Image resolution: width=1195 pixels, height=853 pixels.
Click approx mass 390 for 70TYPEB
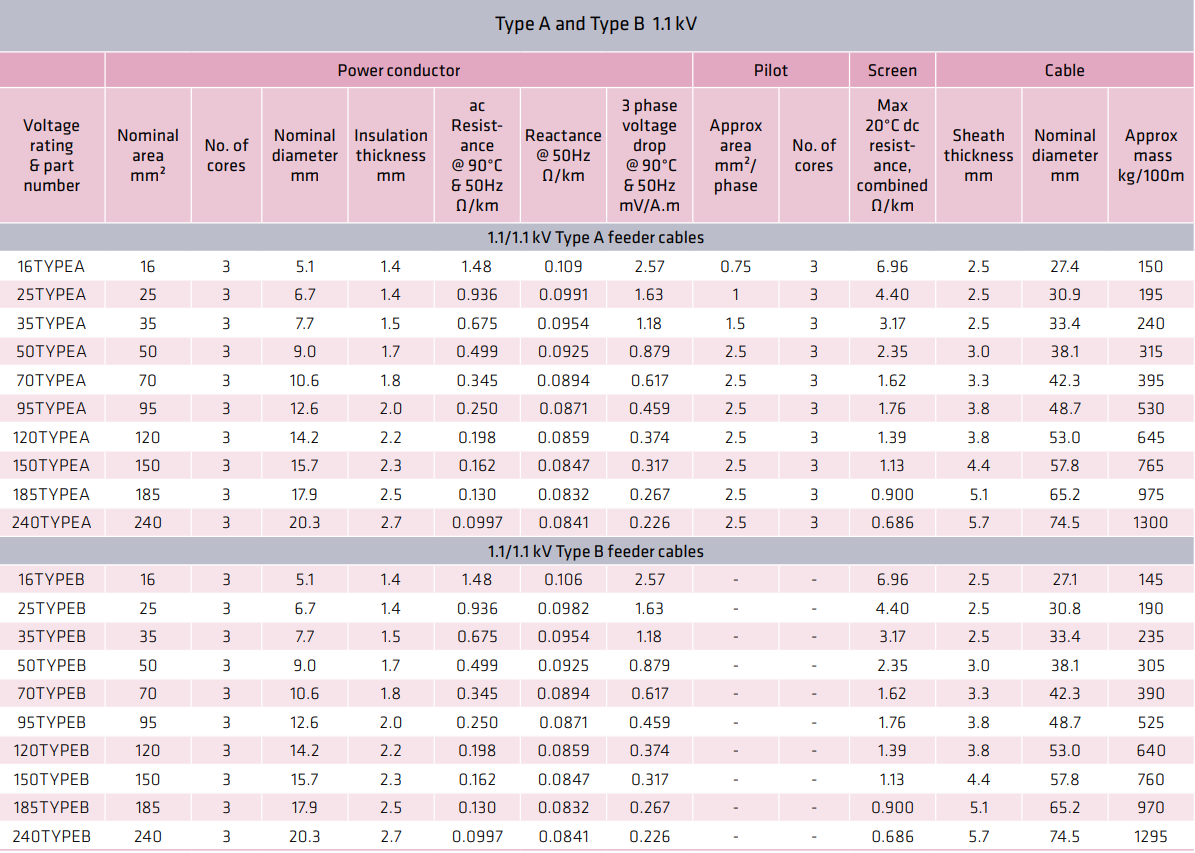point(1151,694)
